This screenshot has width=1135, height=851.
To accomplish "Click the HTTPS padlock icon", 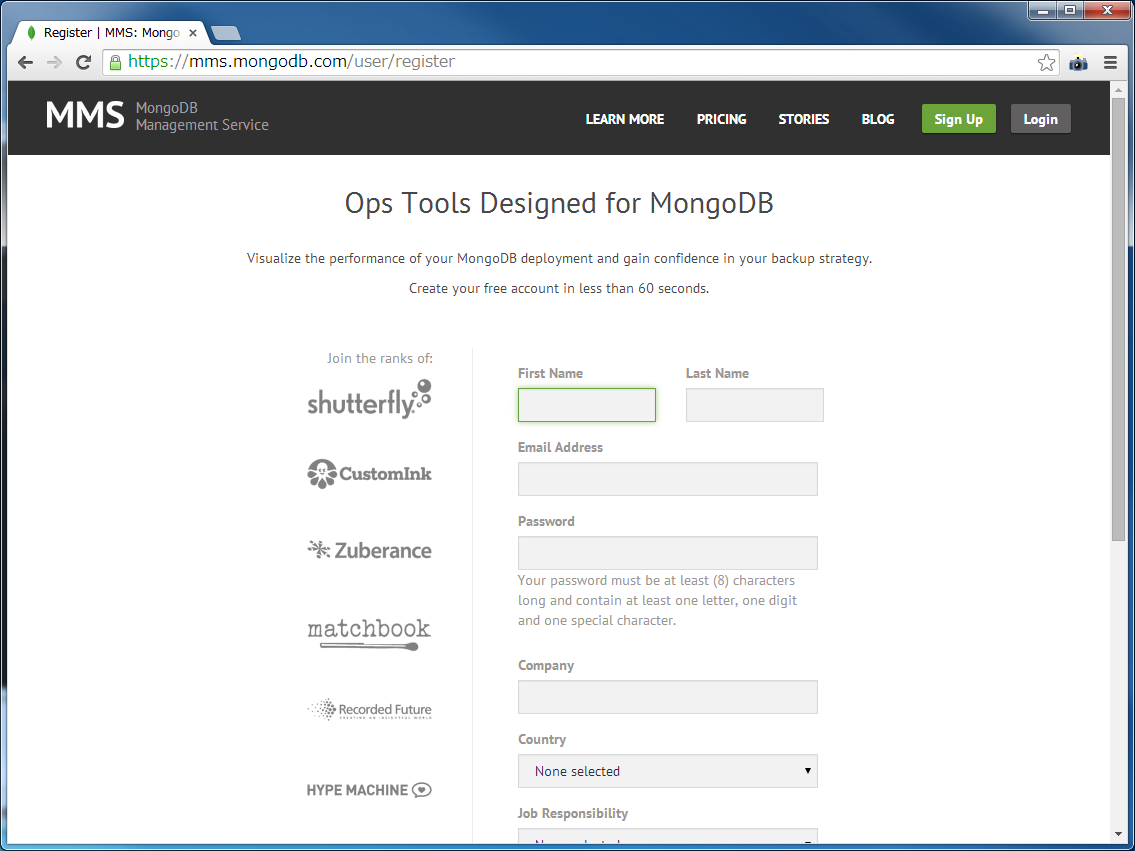I will [113, 61].
